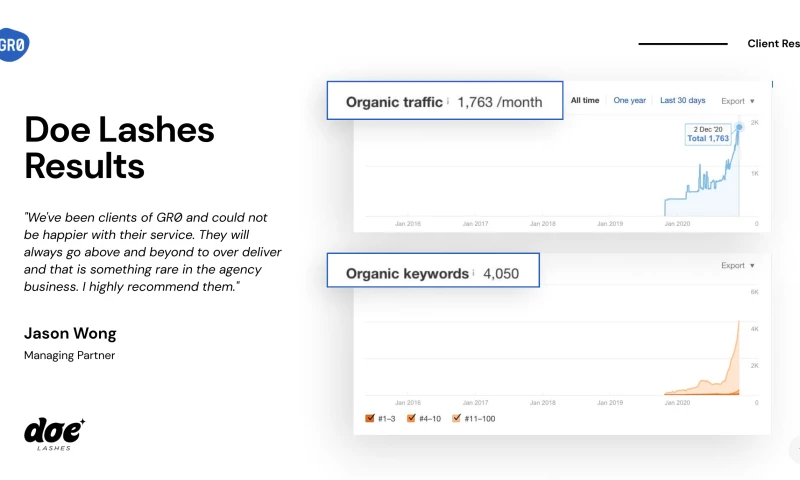The width and height of the screenshot is (800, 480).
Task: Switch to the Last 30 days range
Action: point(682,100)
